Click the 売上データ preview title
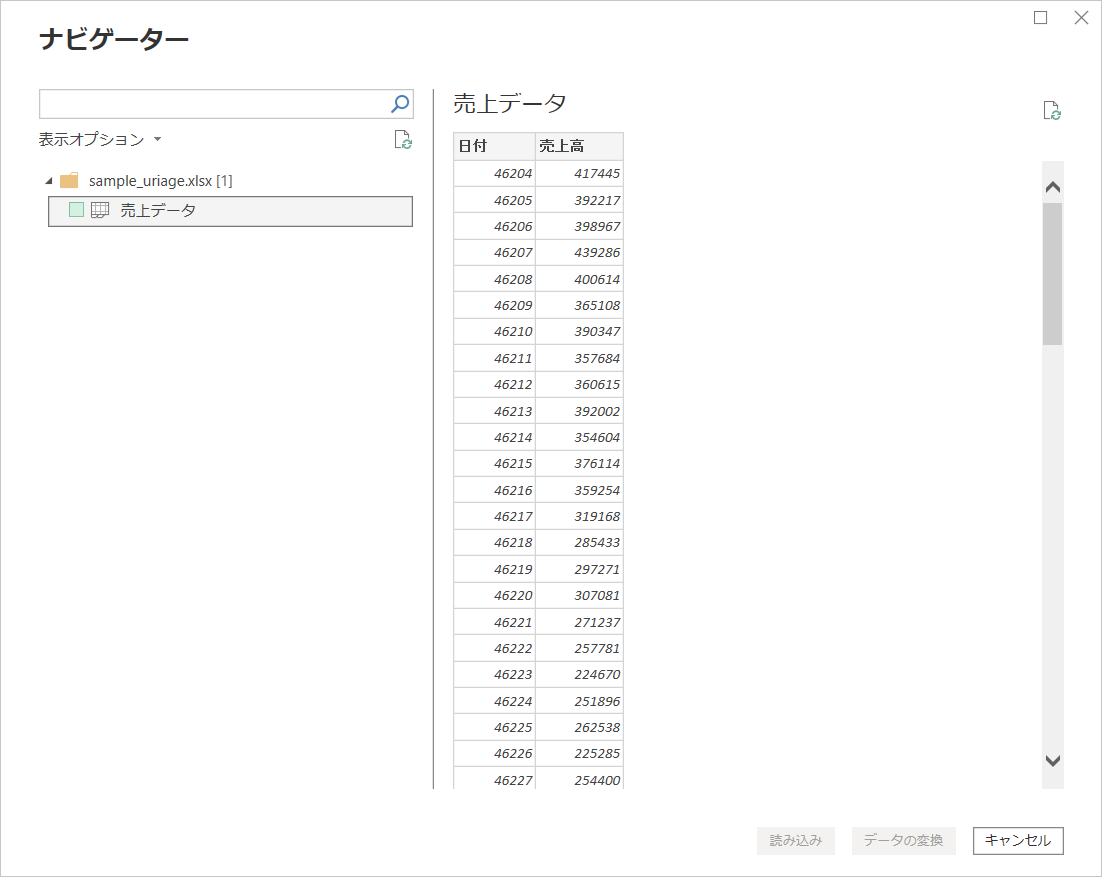Image resolution: width=1102 pixels, height=877 pixels. pyautogui.click(x=510, y=103)
